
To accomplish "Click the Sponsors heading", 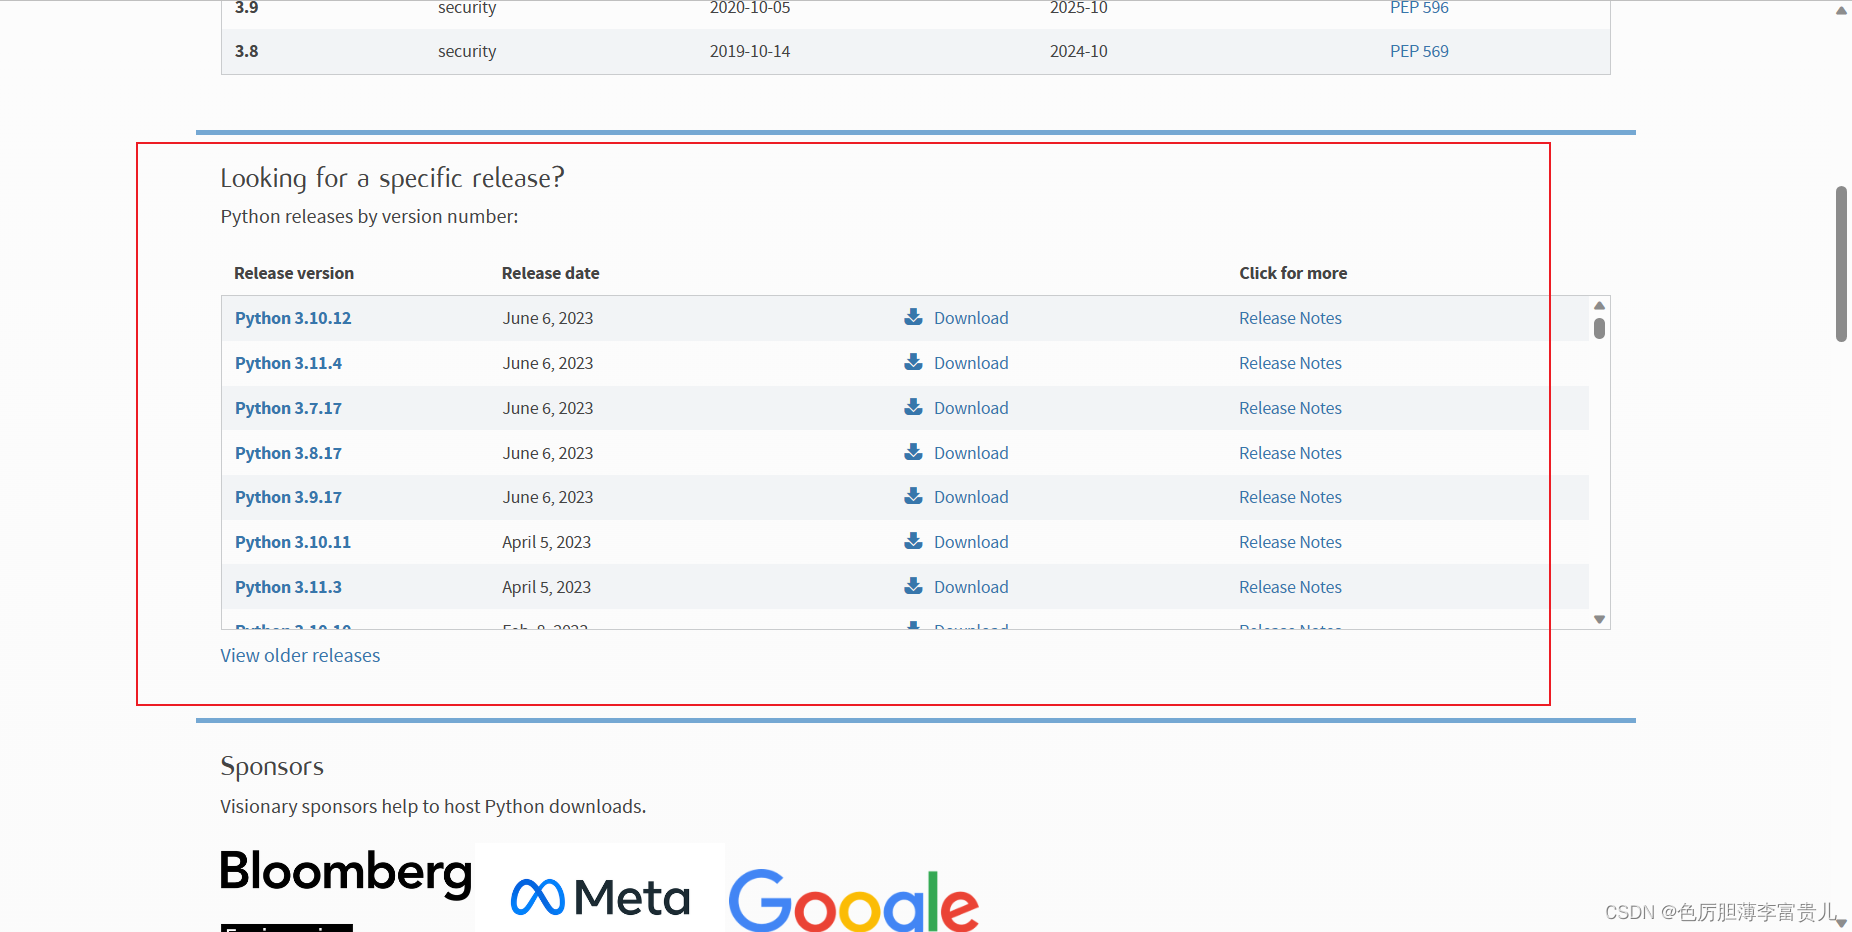I will tap(272, 767).
